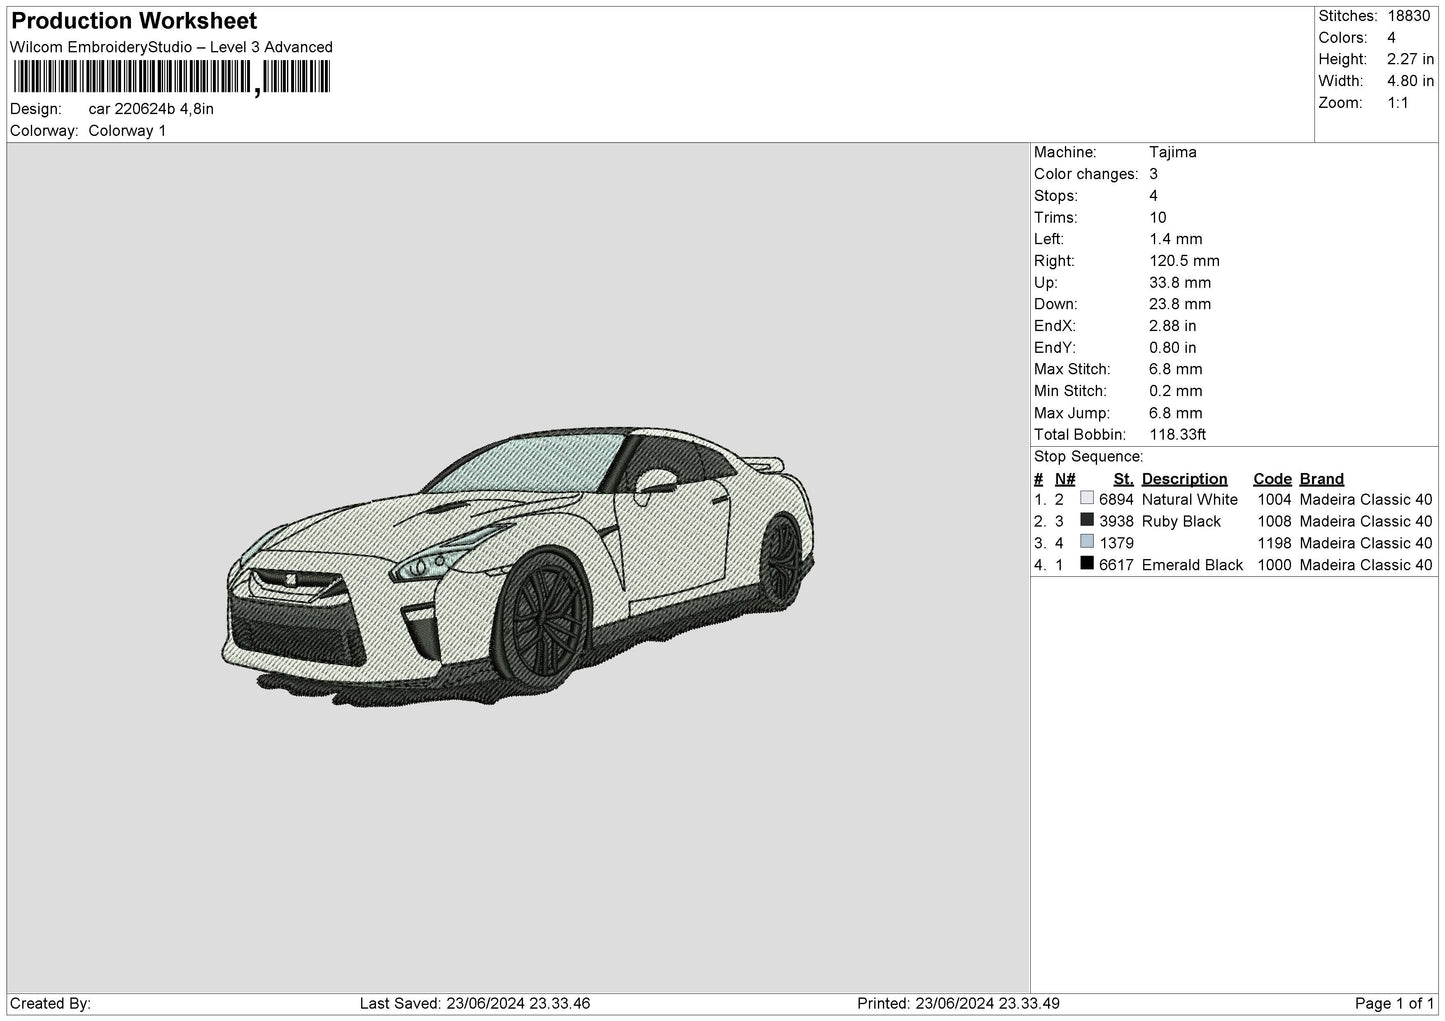Image resolution: width=1445 pixels, height=1021 pixels.
Task: Click the Colors value 4
Action: point(1392,38)
